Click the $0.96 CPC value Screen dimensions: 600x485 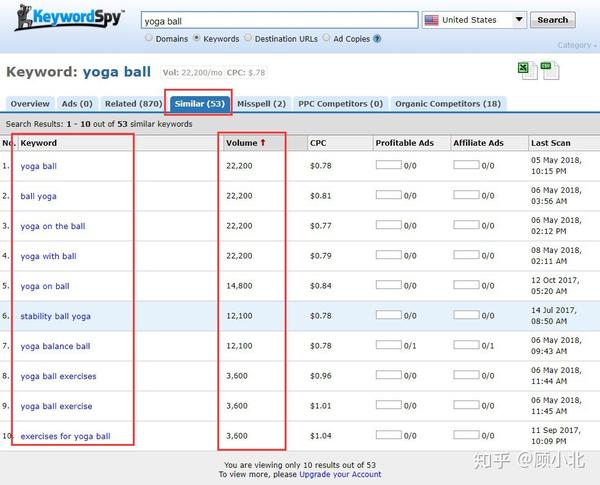click(x=321, y=376)
